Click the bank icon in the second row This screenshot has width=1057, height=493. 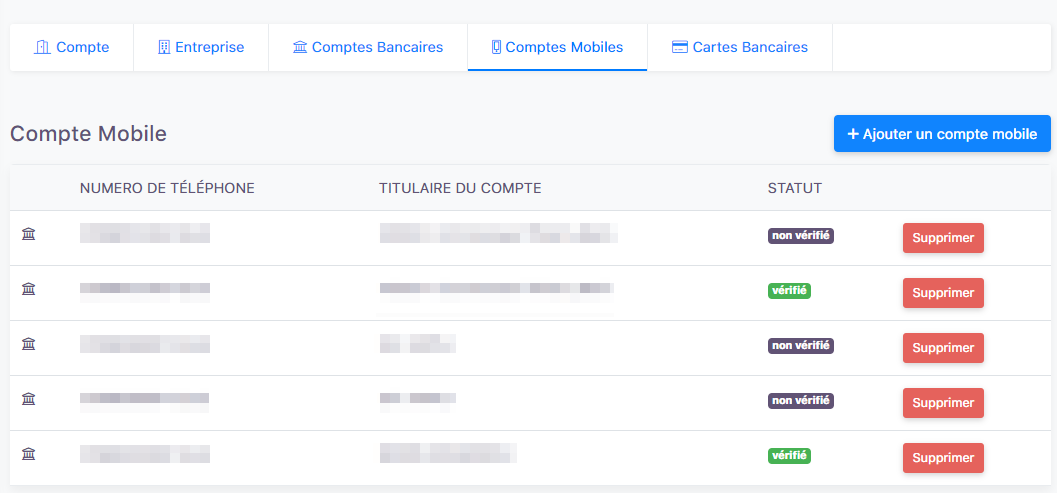coord(28,289)
